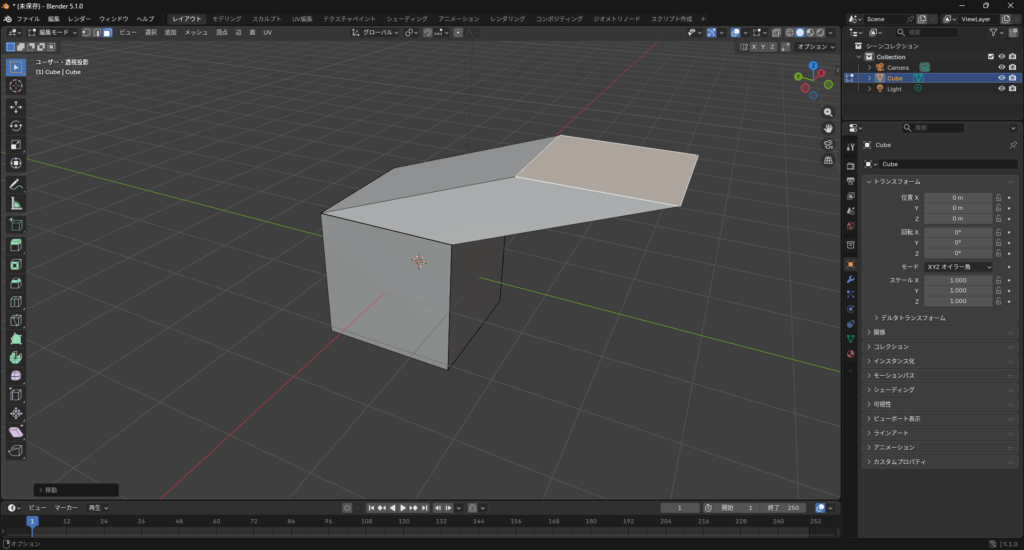Screen dimensions: 1024x550
Task: Switch to camera view using camera gizmo
Action: [x=828, y=144]
